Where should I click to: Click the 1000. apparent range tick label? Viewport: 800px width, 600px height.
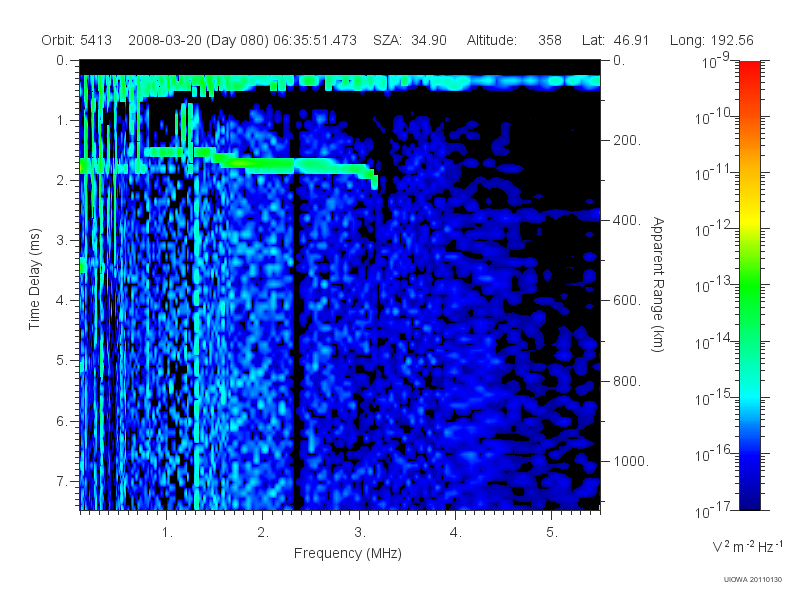(x=631, y=461)
